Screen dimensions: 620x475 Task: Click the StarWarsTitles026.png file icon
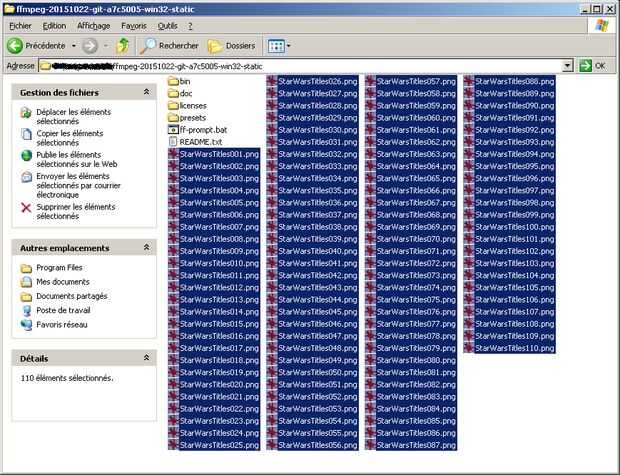272,81
